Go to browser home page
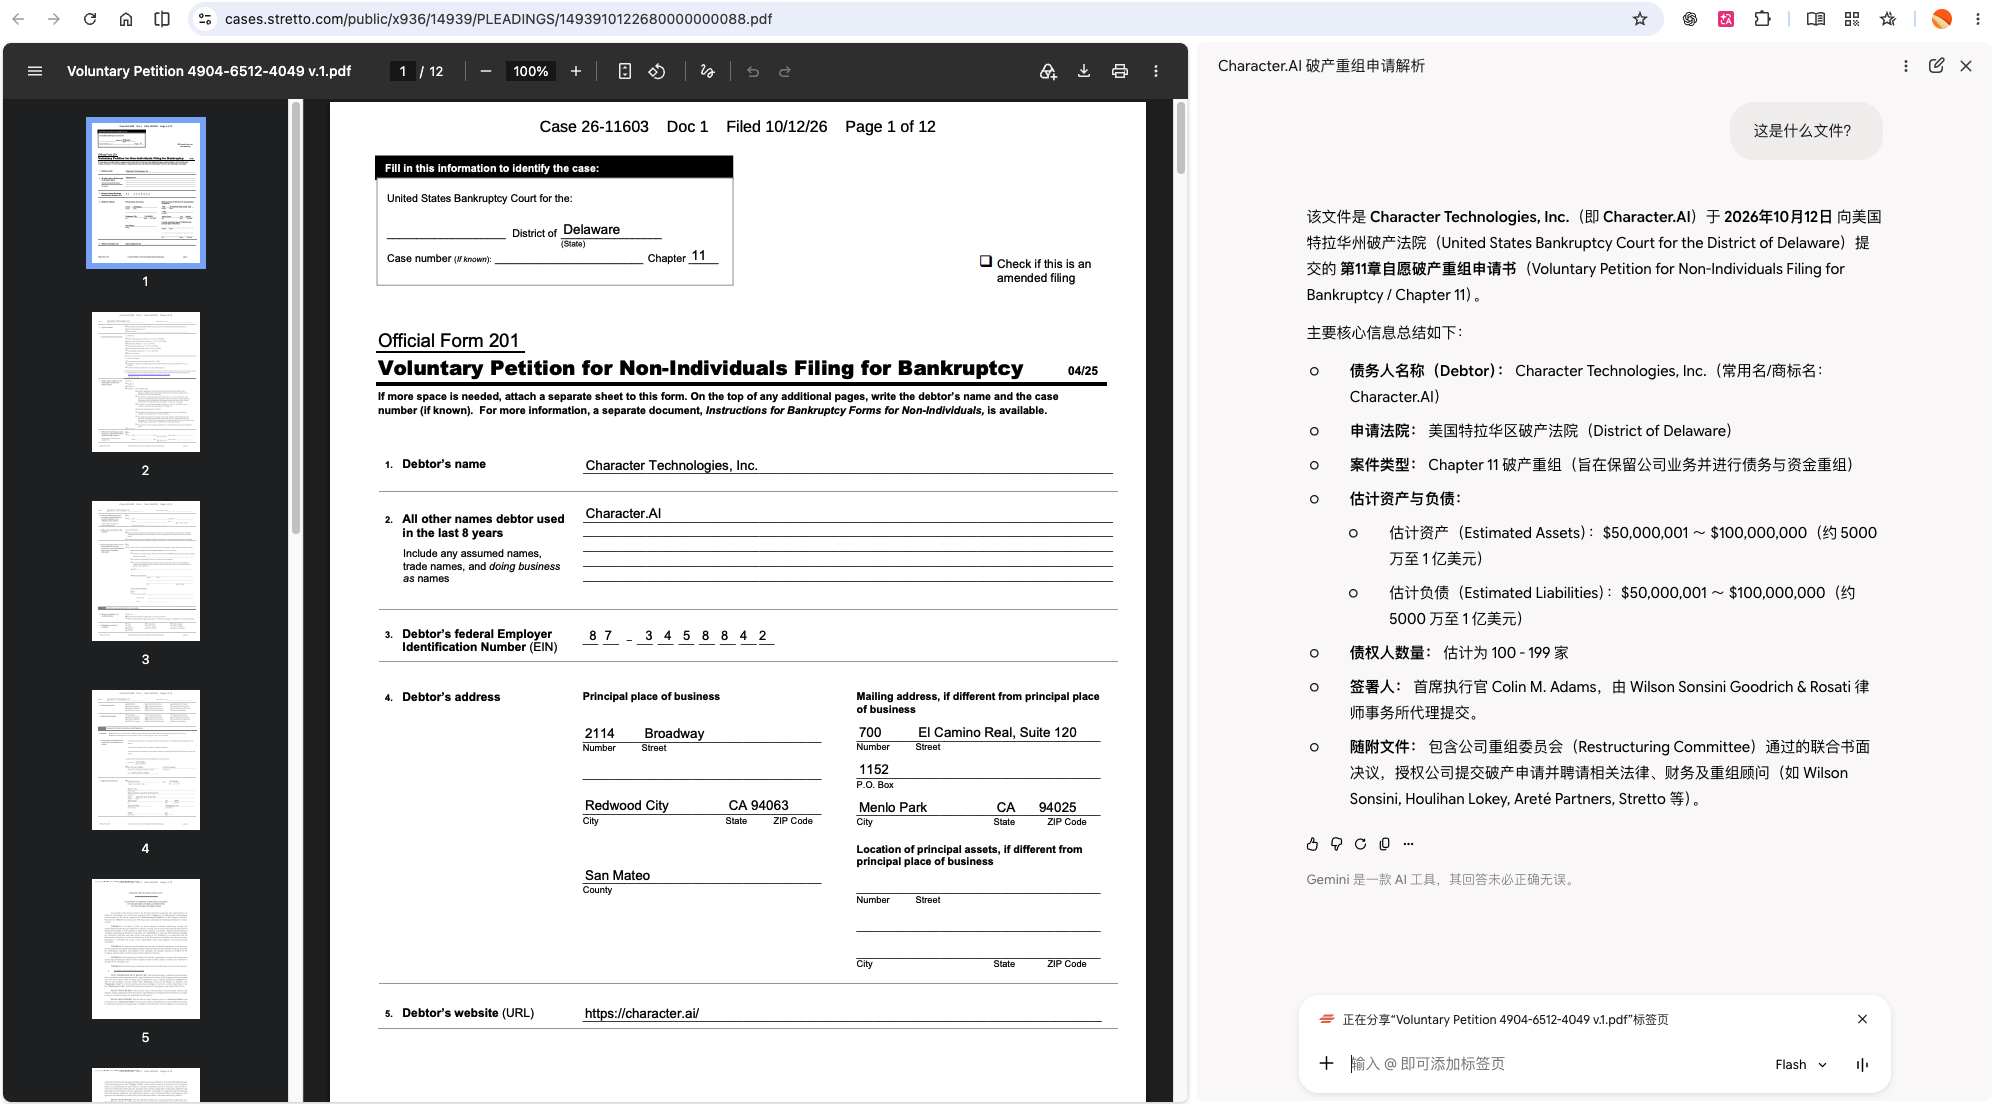The height and width of the screenshot is (1104, 1996). [126, 19]
